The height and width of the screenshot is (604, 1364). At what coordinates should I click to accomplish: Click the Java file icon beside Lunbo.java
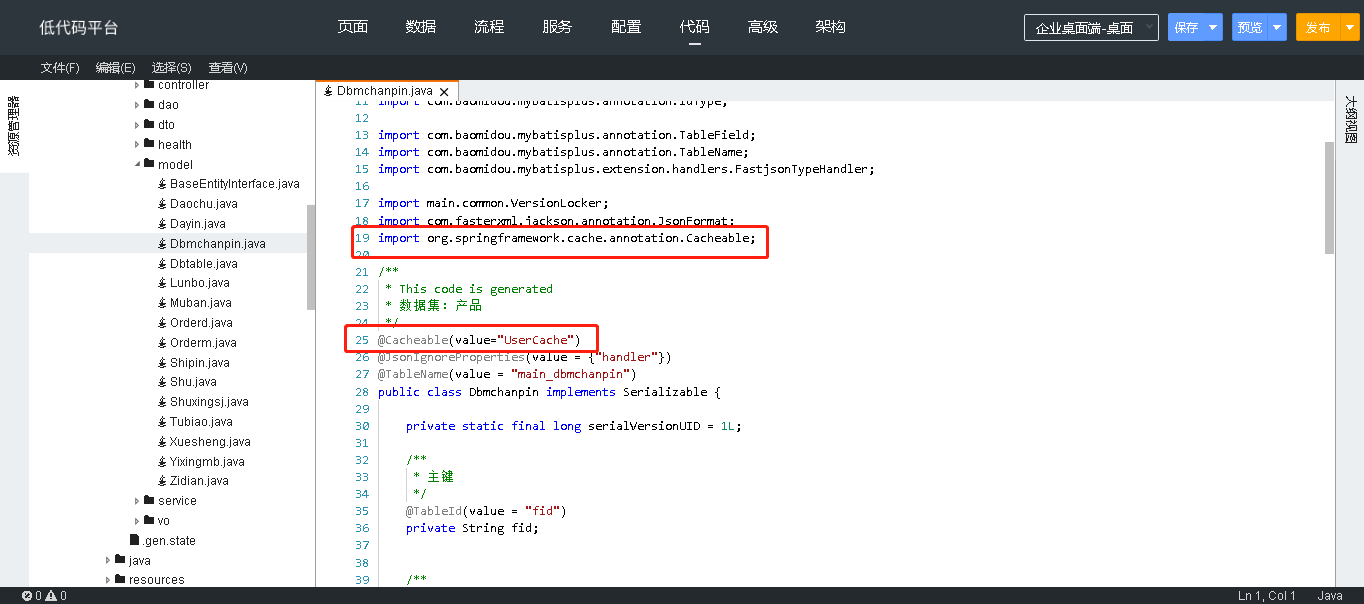[x=161, y=283]
